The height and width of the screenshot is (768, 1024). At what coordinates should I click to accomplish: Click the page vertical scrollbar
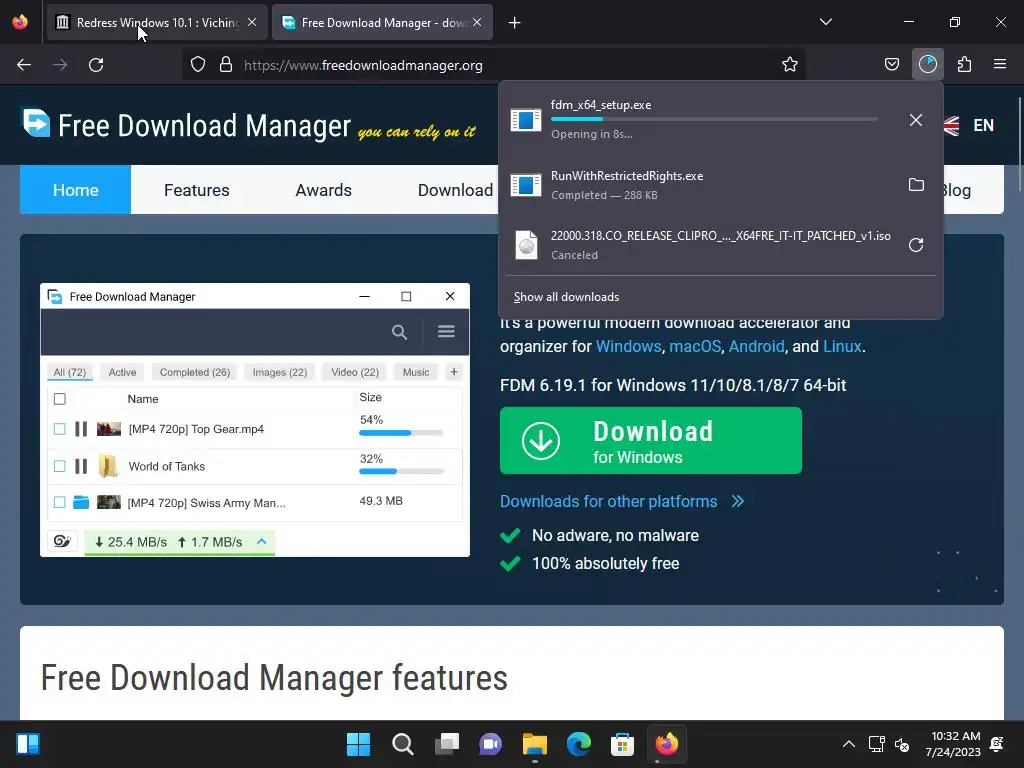point(1019,144)
